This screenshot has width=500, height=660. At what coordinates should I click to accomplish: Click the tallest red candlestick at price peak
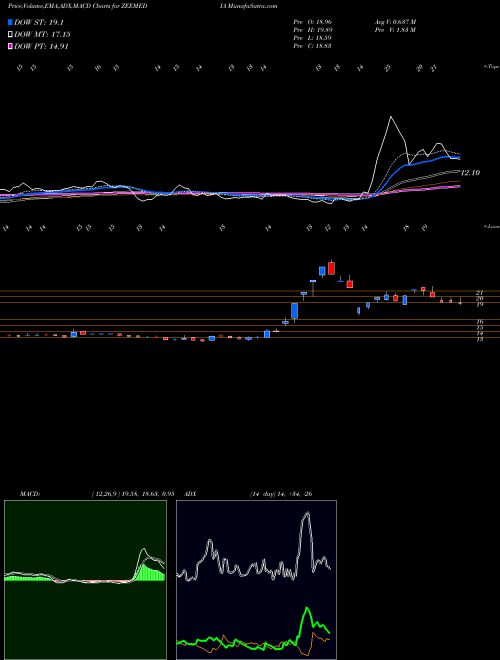(x=332, y=268)
